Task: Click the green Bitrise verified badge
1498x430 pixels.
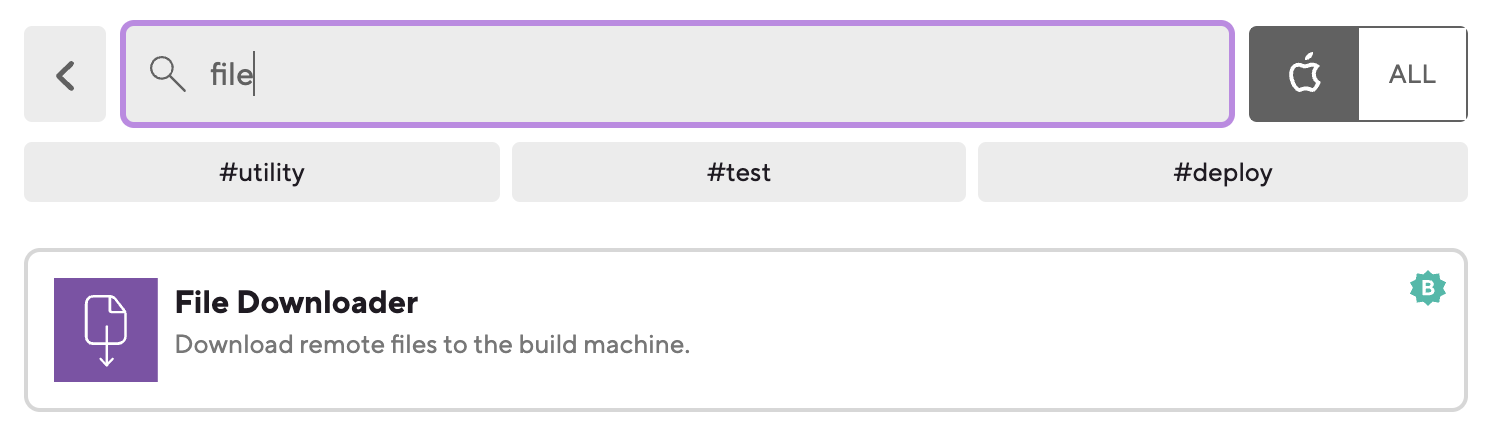Action: (1428, 289)
